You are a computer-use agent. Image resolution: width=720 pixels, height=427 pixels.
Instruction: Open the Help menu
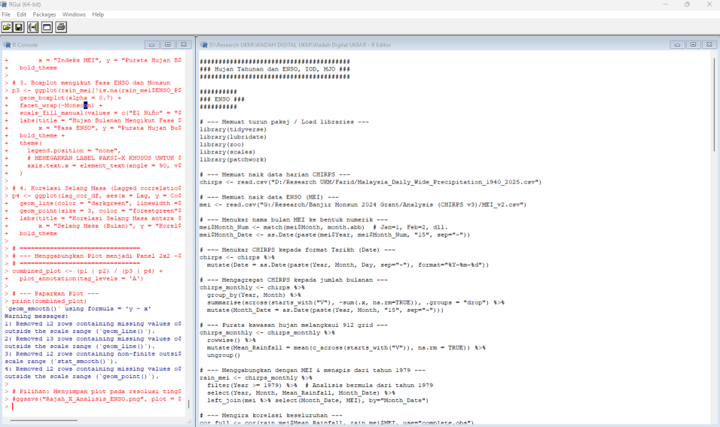[x=98, y=14]
